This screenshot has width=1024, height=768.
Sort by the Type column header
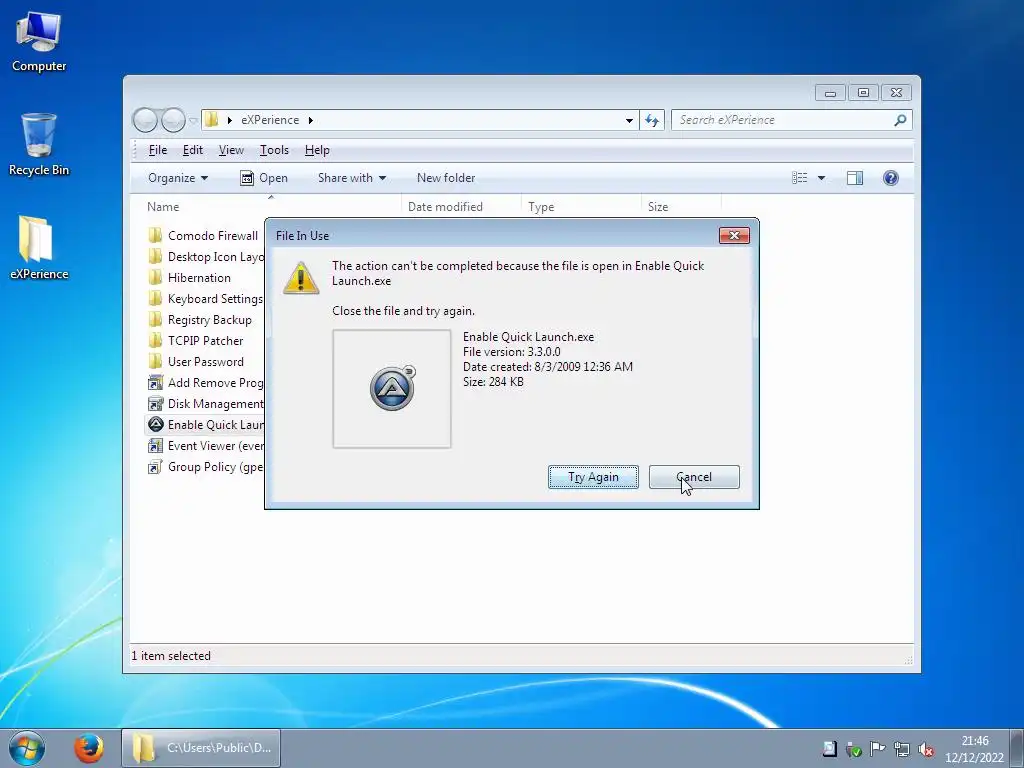tap(581, 206)
